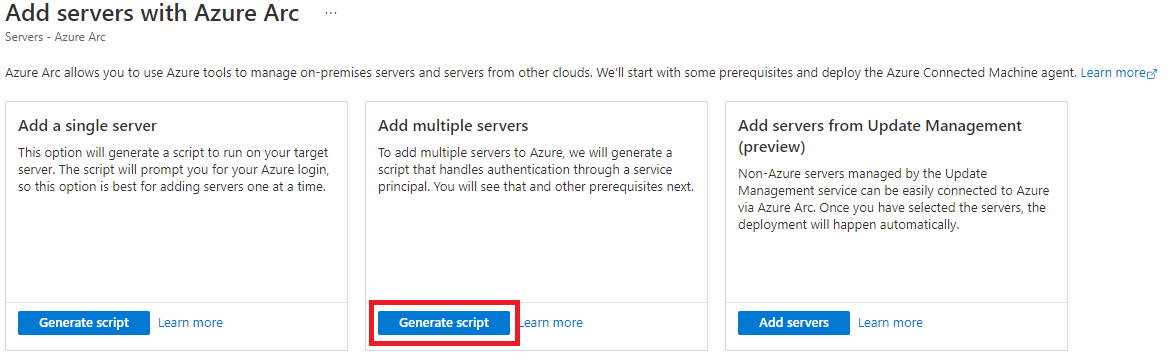Click the Azure Arc introduction paragraph

tap(541, 72)
